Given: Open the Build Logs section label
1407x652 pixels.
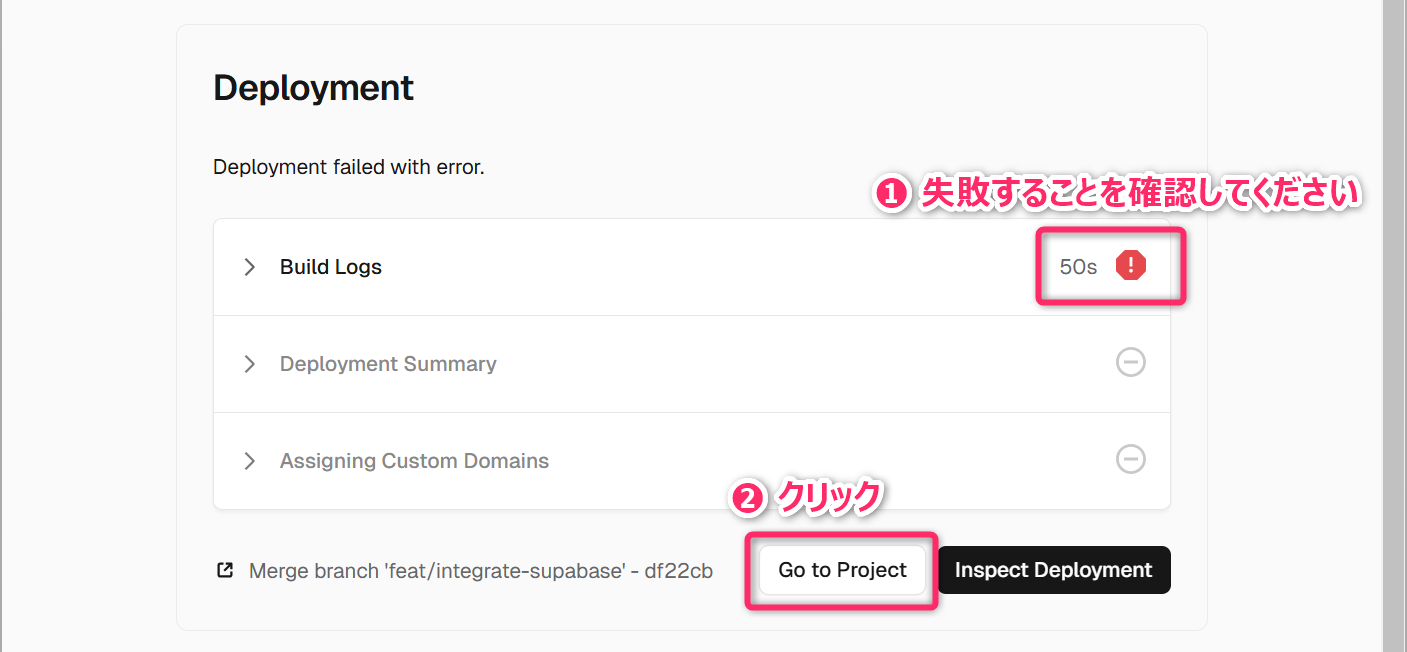Looking at the screenshot, I should click(331, 267).
